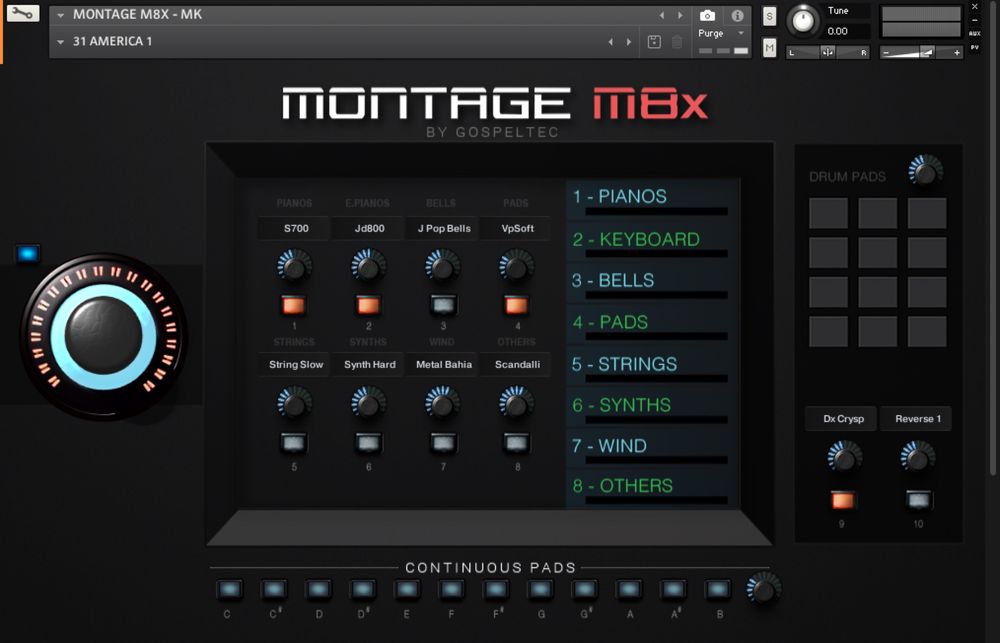Click the S700 slot 1 volume knob
Viewport: 1000px width, 643px height.
294,267
